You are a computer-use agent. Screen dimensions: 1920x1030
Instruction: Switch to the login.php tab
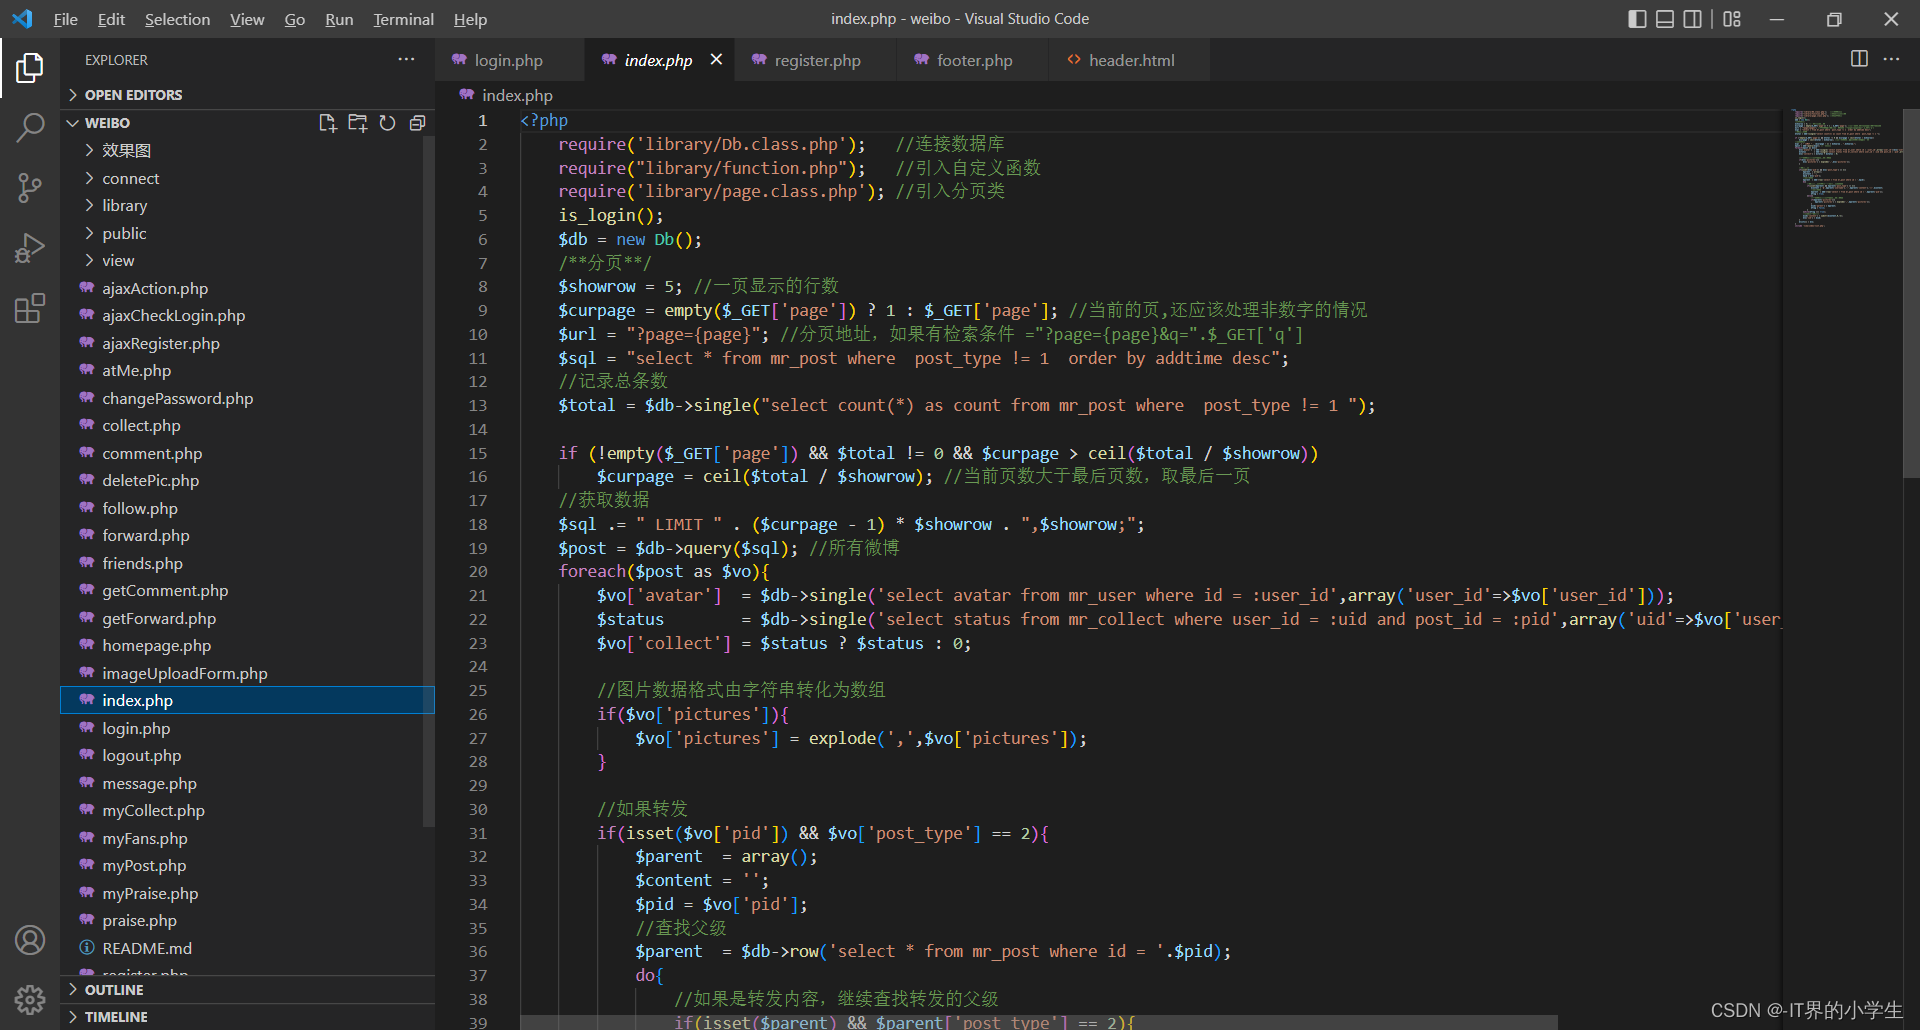510,60
